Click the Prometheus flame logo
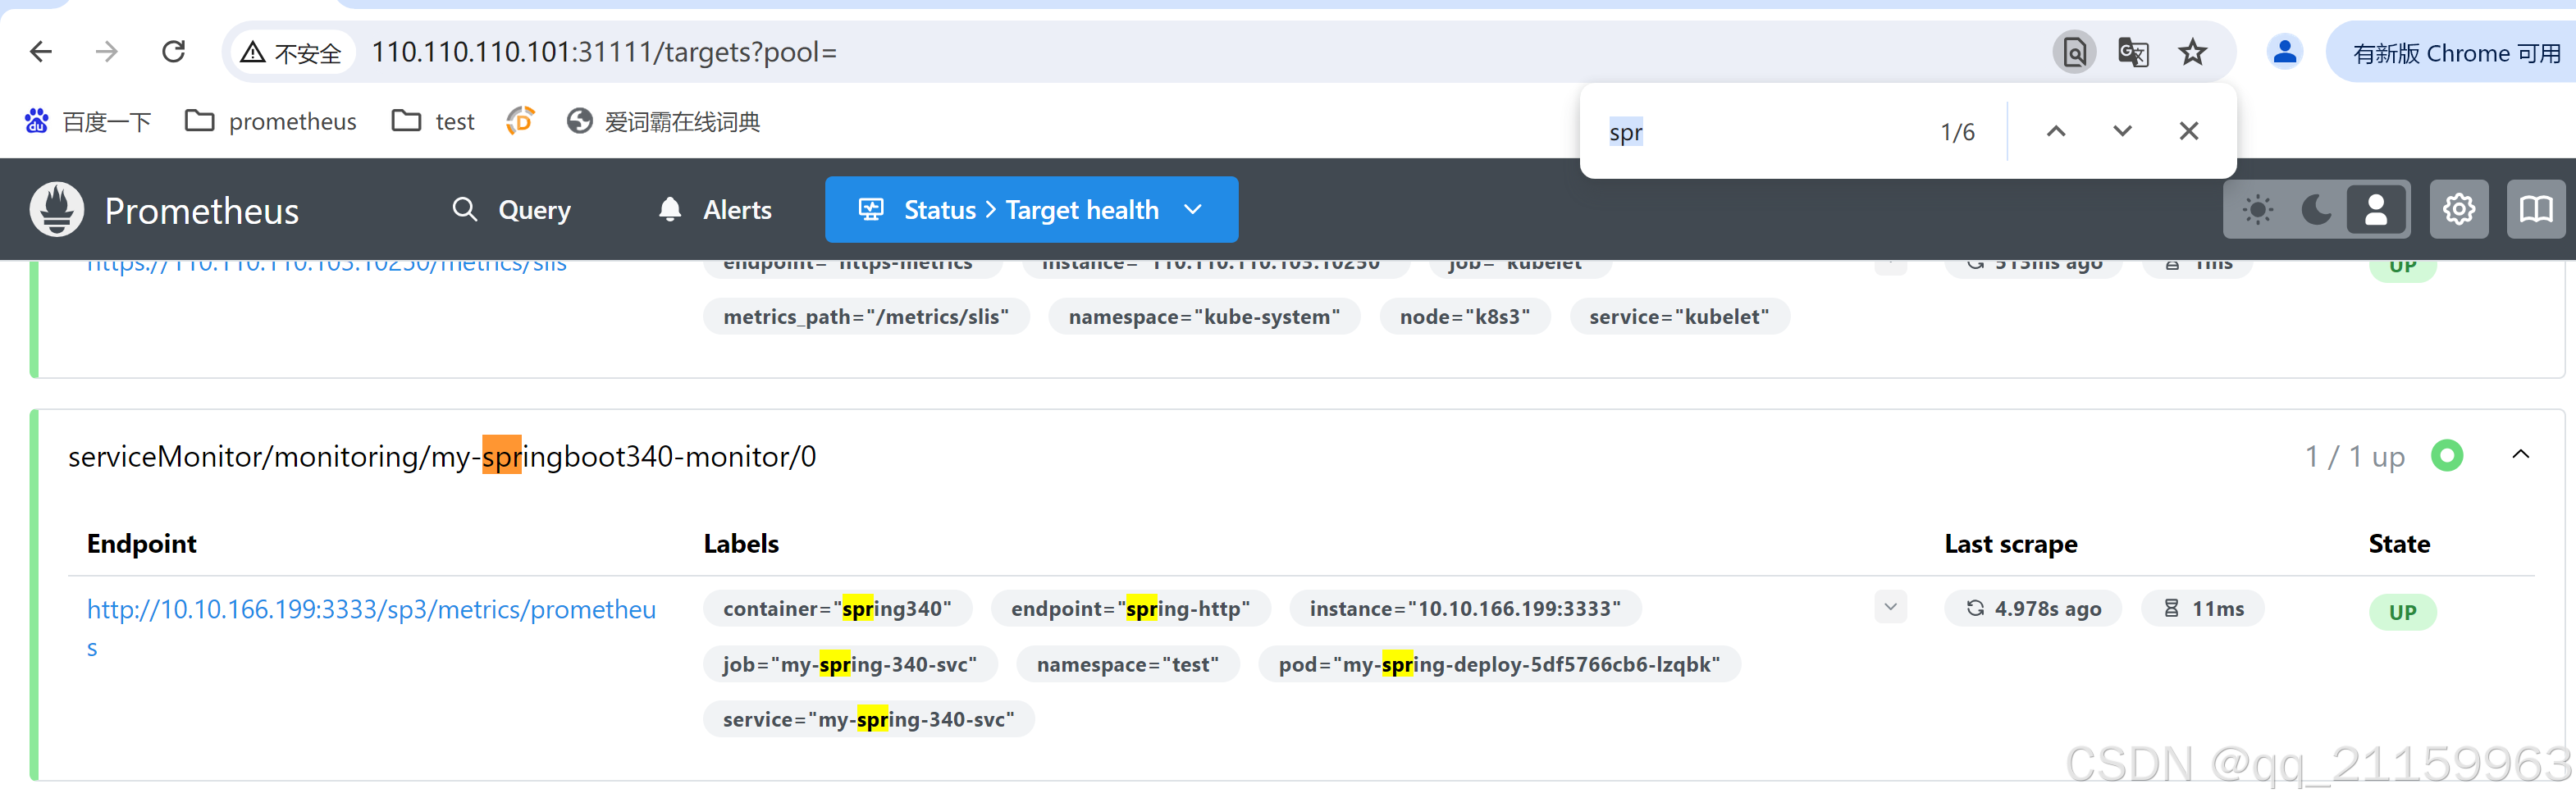The height and width of the screenshot is (807, 2576). tap(57, 210)
